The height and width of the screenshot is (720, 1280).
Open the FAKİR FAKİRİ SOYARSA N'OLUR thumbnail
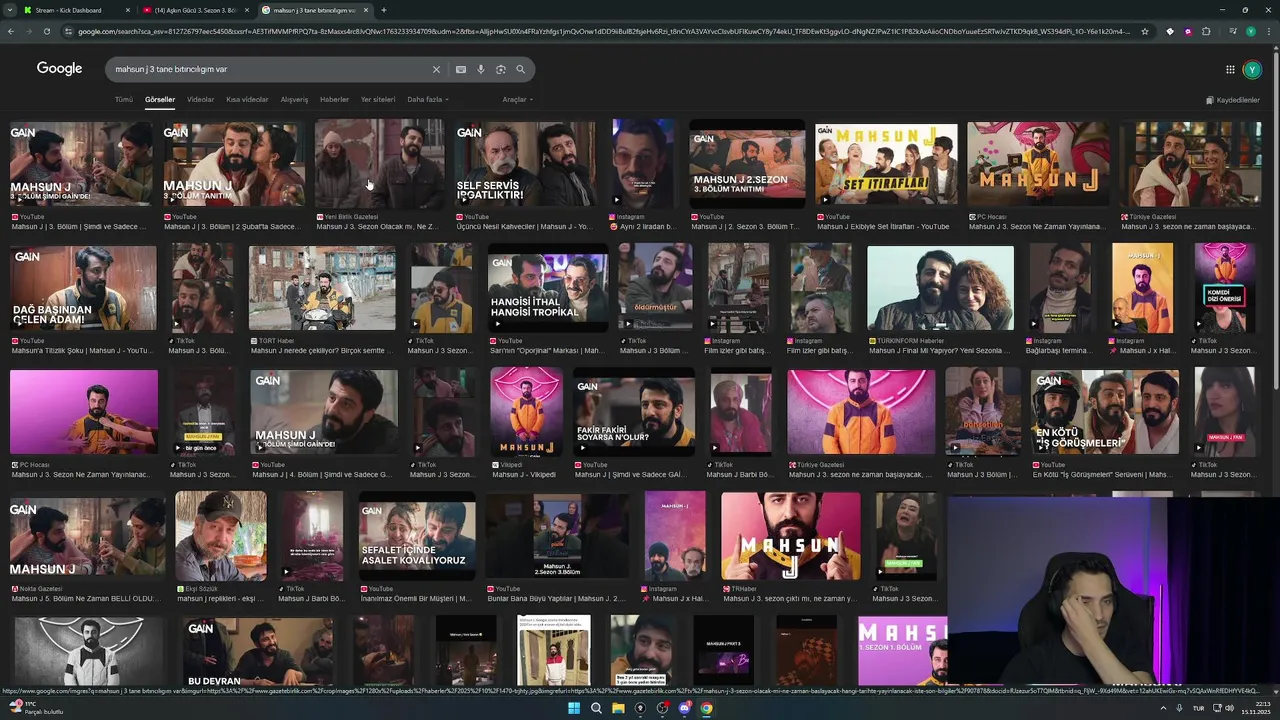click(634, 412)
